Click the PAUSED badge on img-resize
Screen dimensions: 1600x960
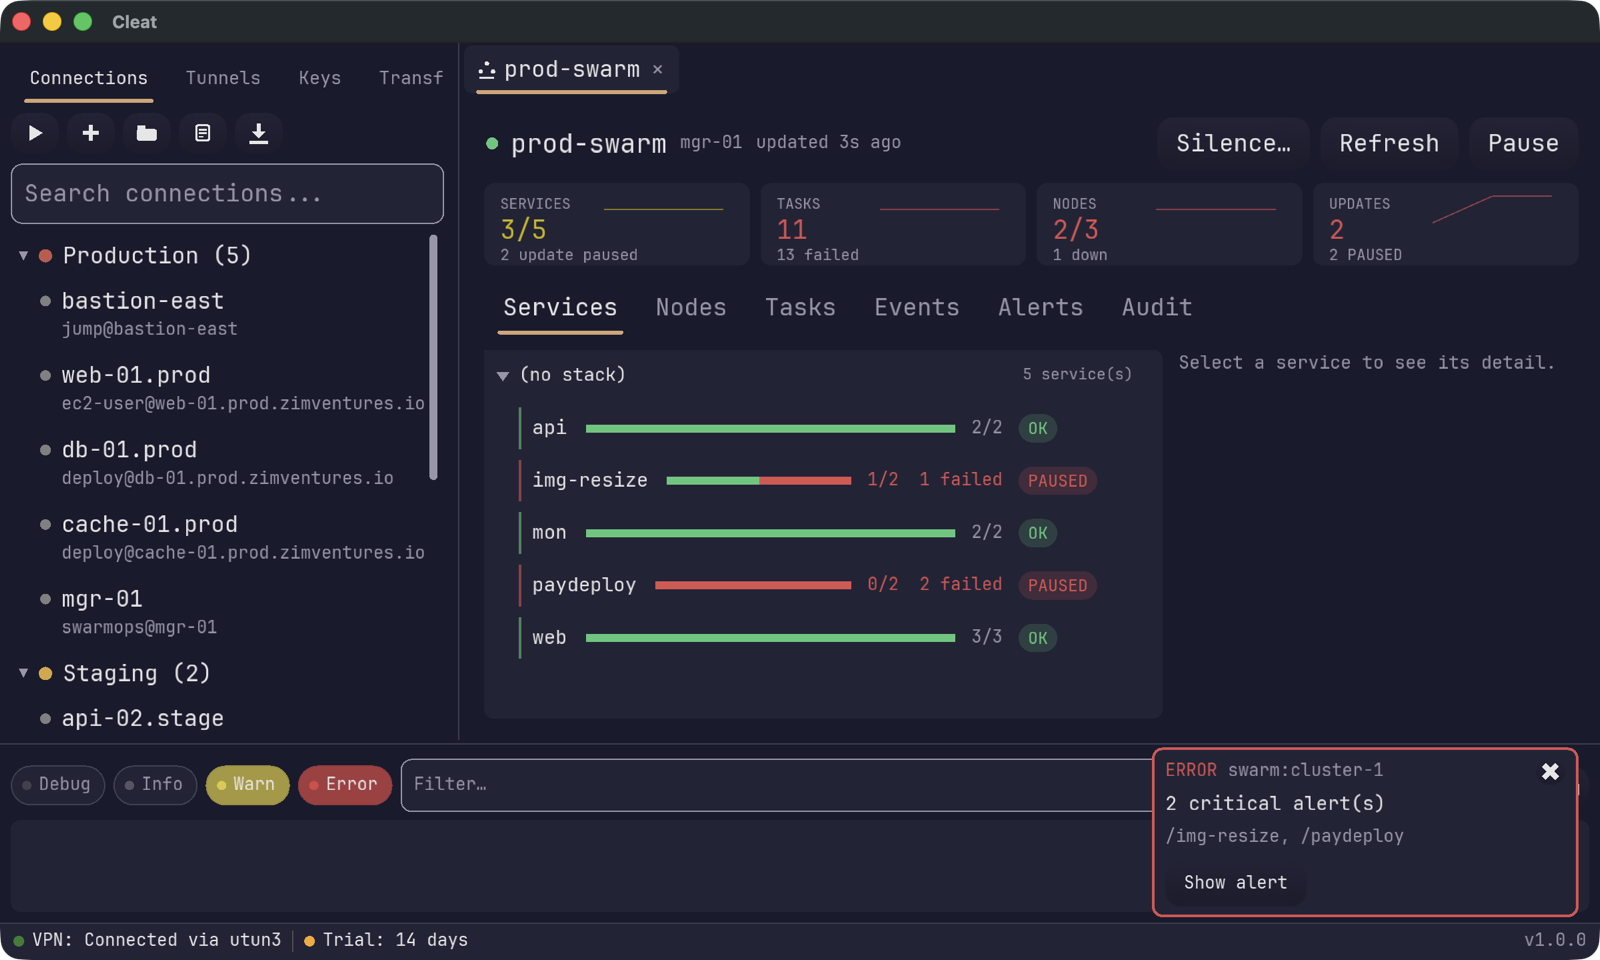tap(1058, 481)
